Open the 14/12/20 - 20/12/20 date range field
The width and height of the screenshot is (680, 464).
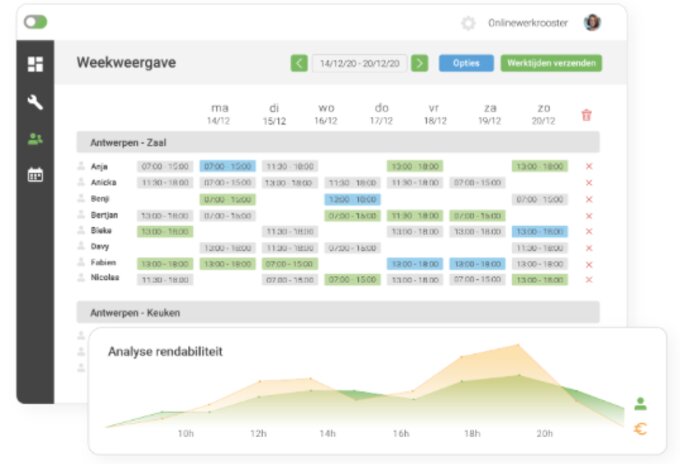pyautogui.click(x=360, y=63)
